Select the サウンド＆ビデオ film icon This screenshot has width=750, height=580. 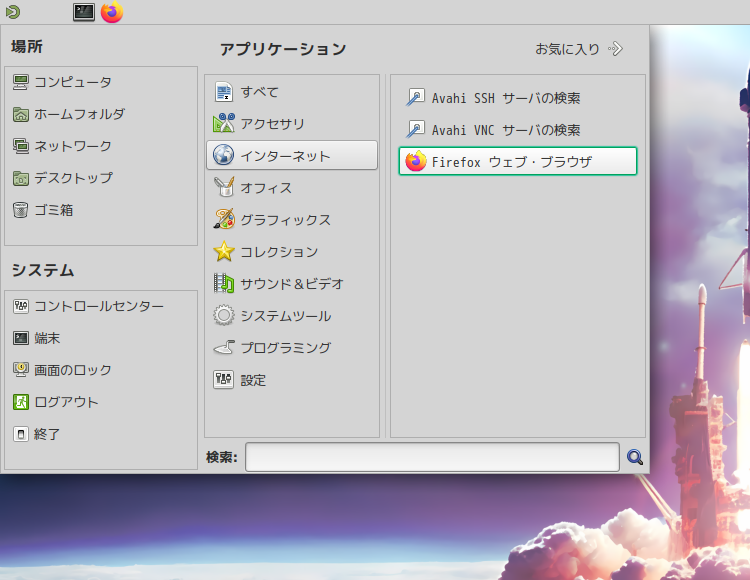(x=223, y=283)
